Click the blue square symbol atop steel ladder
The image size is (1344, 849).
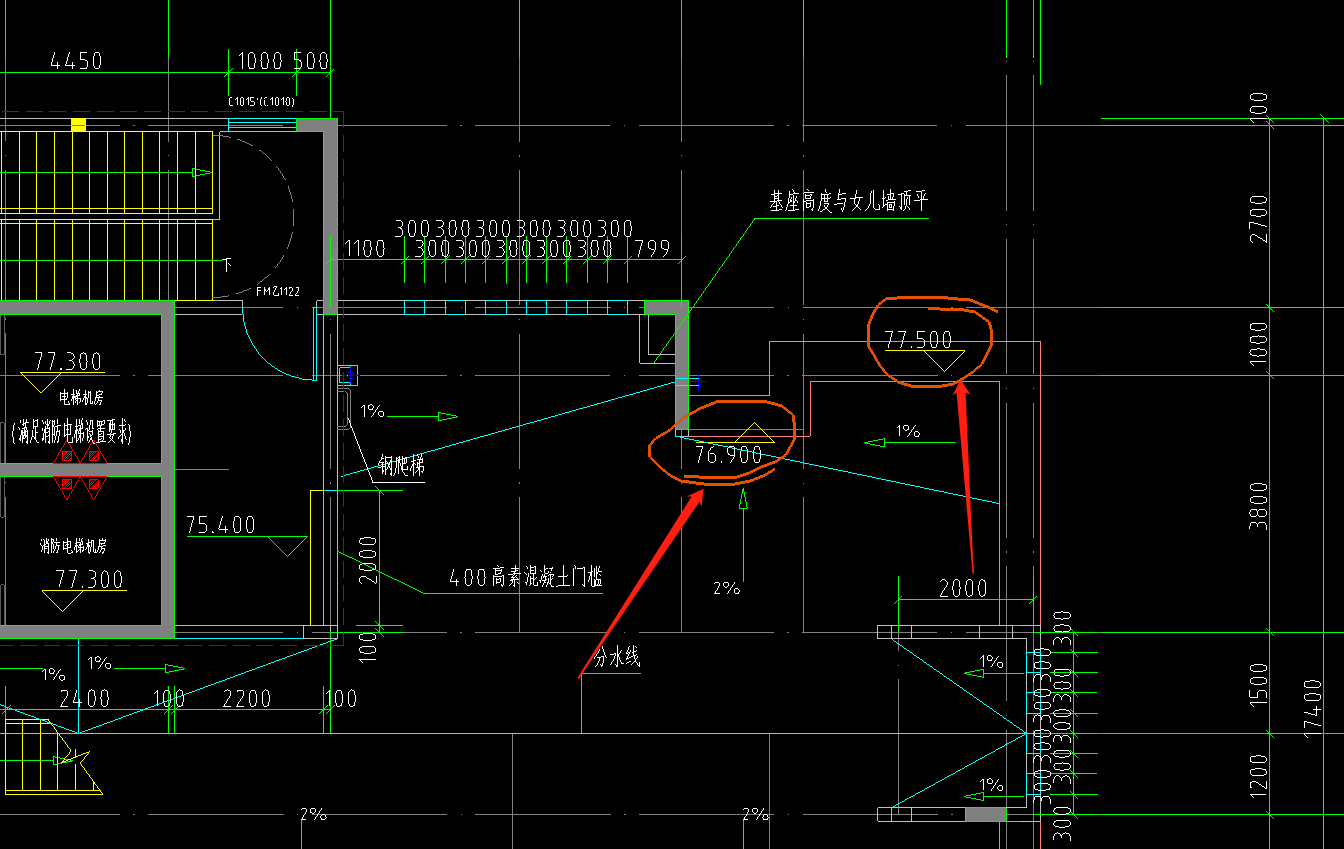[348, 375]
